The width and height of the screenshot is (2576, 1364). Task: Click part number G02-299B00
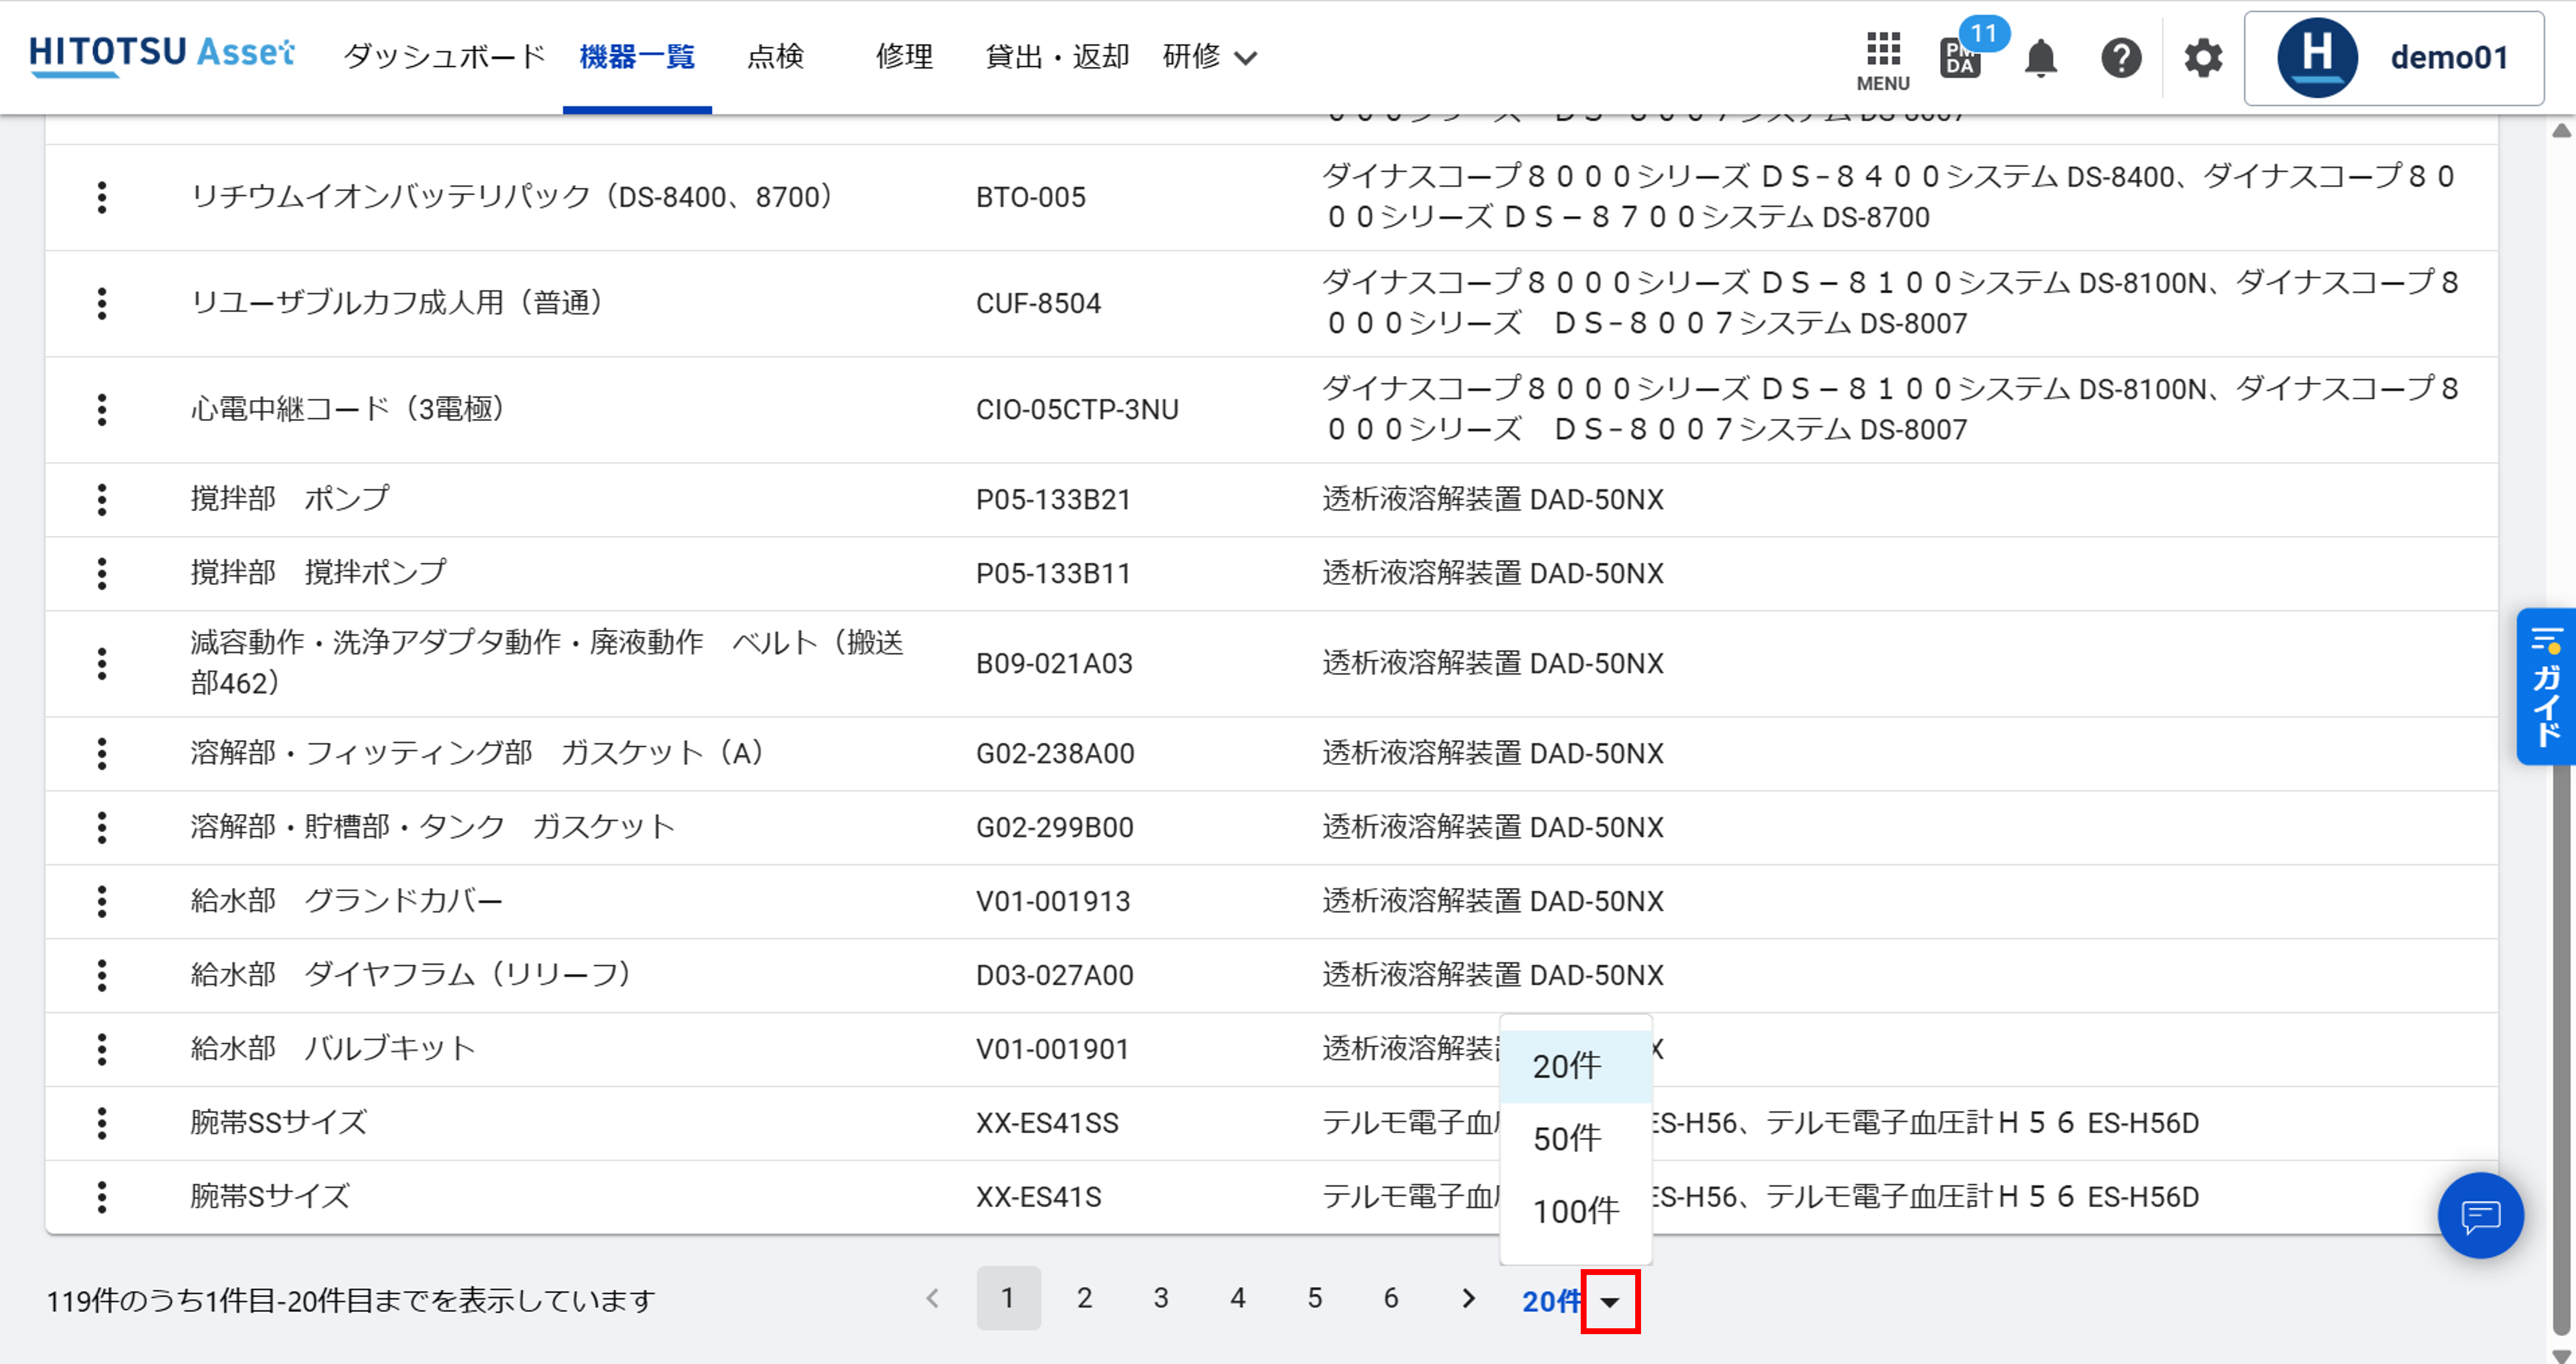1055,827
